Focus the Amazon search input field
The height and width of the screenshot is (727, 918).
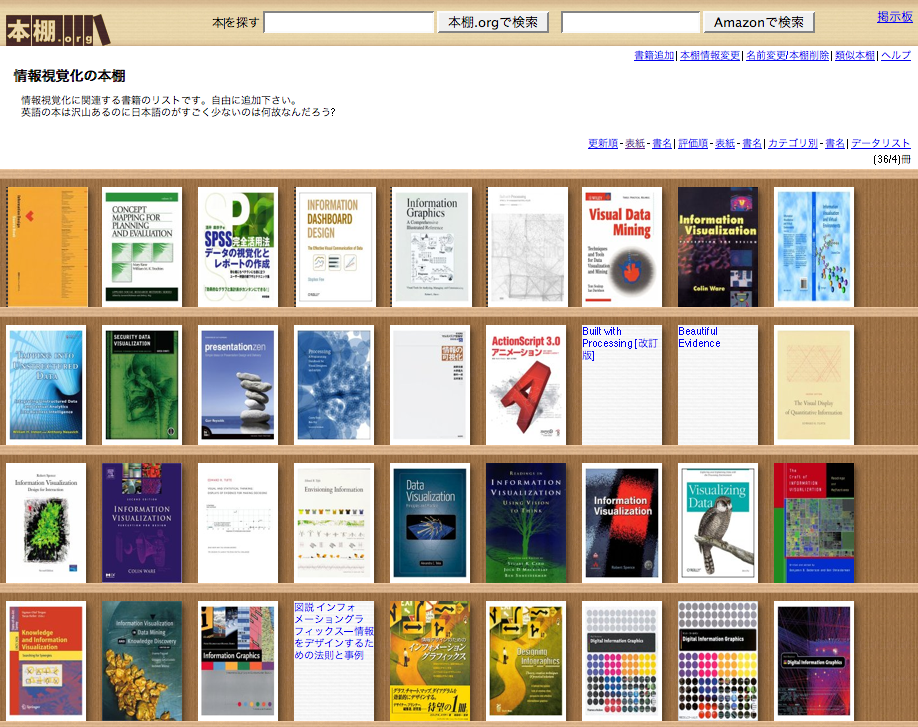631,22
